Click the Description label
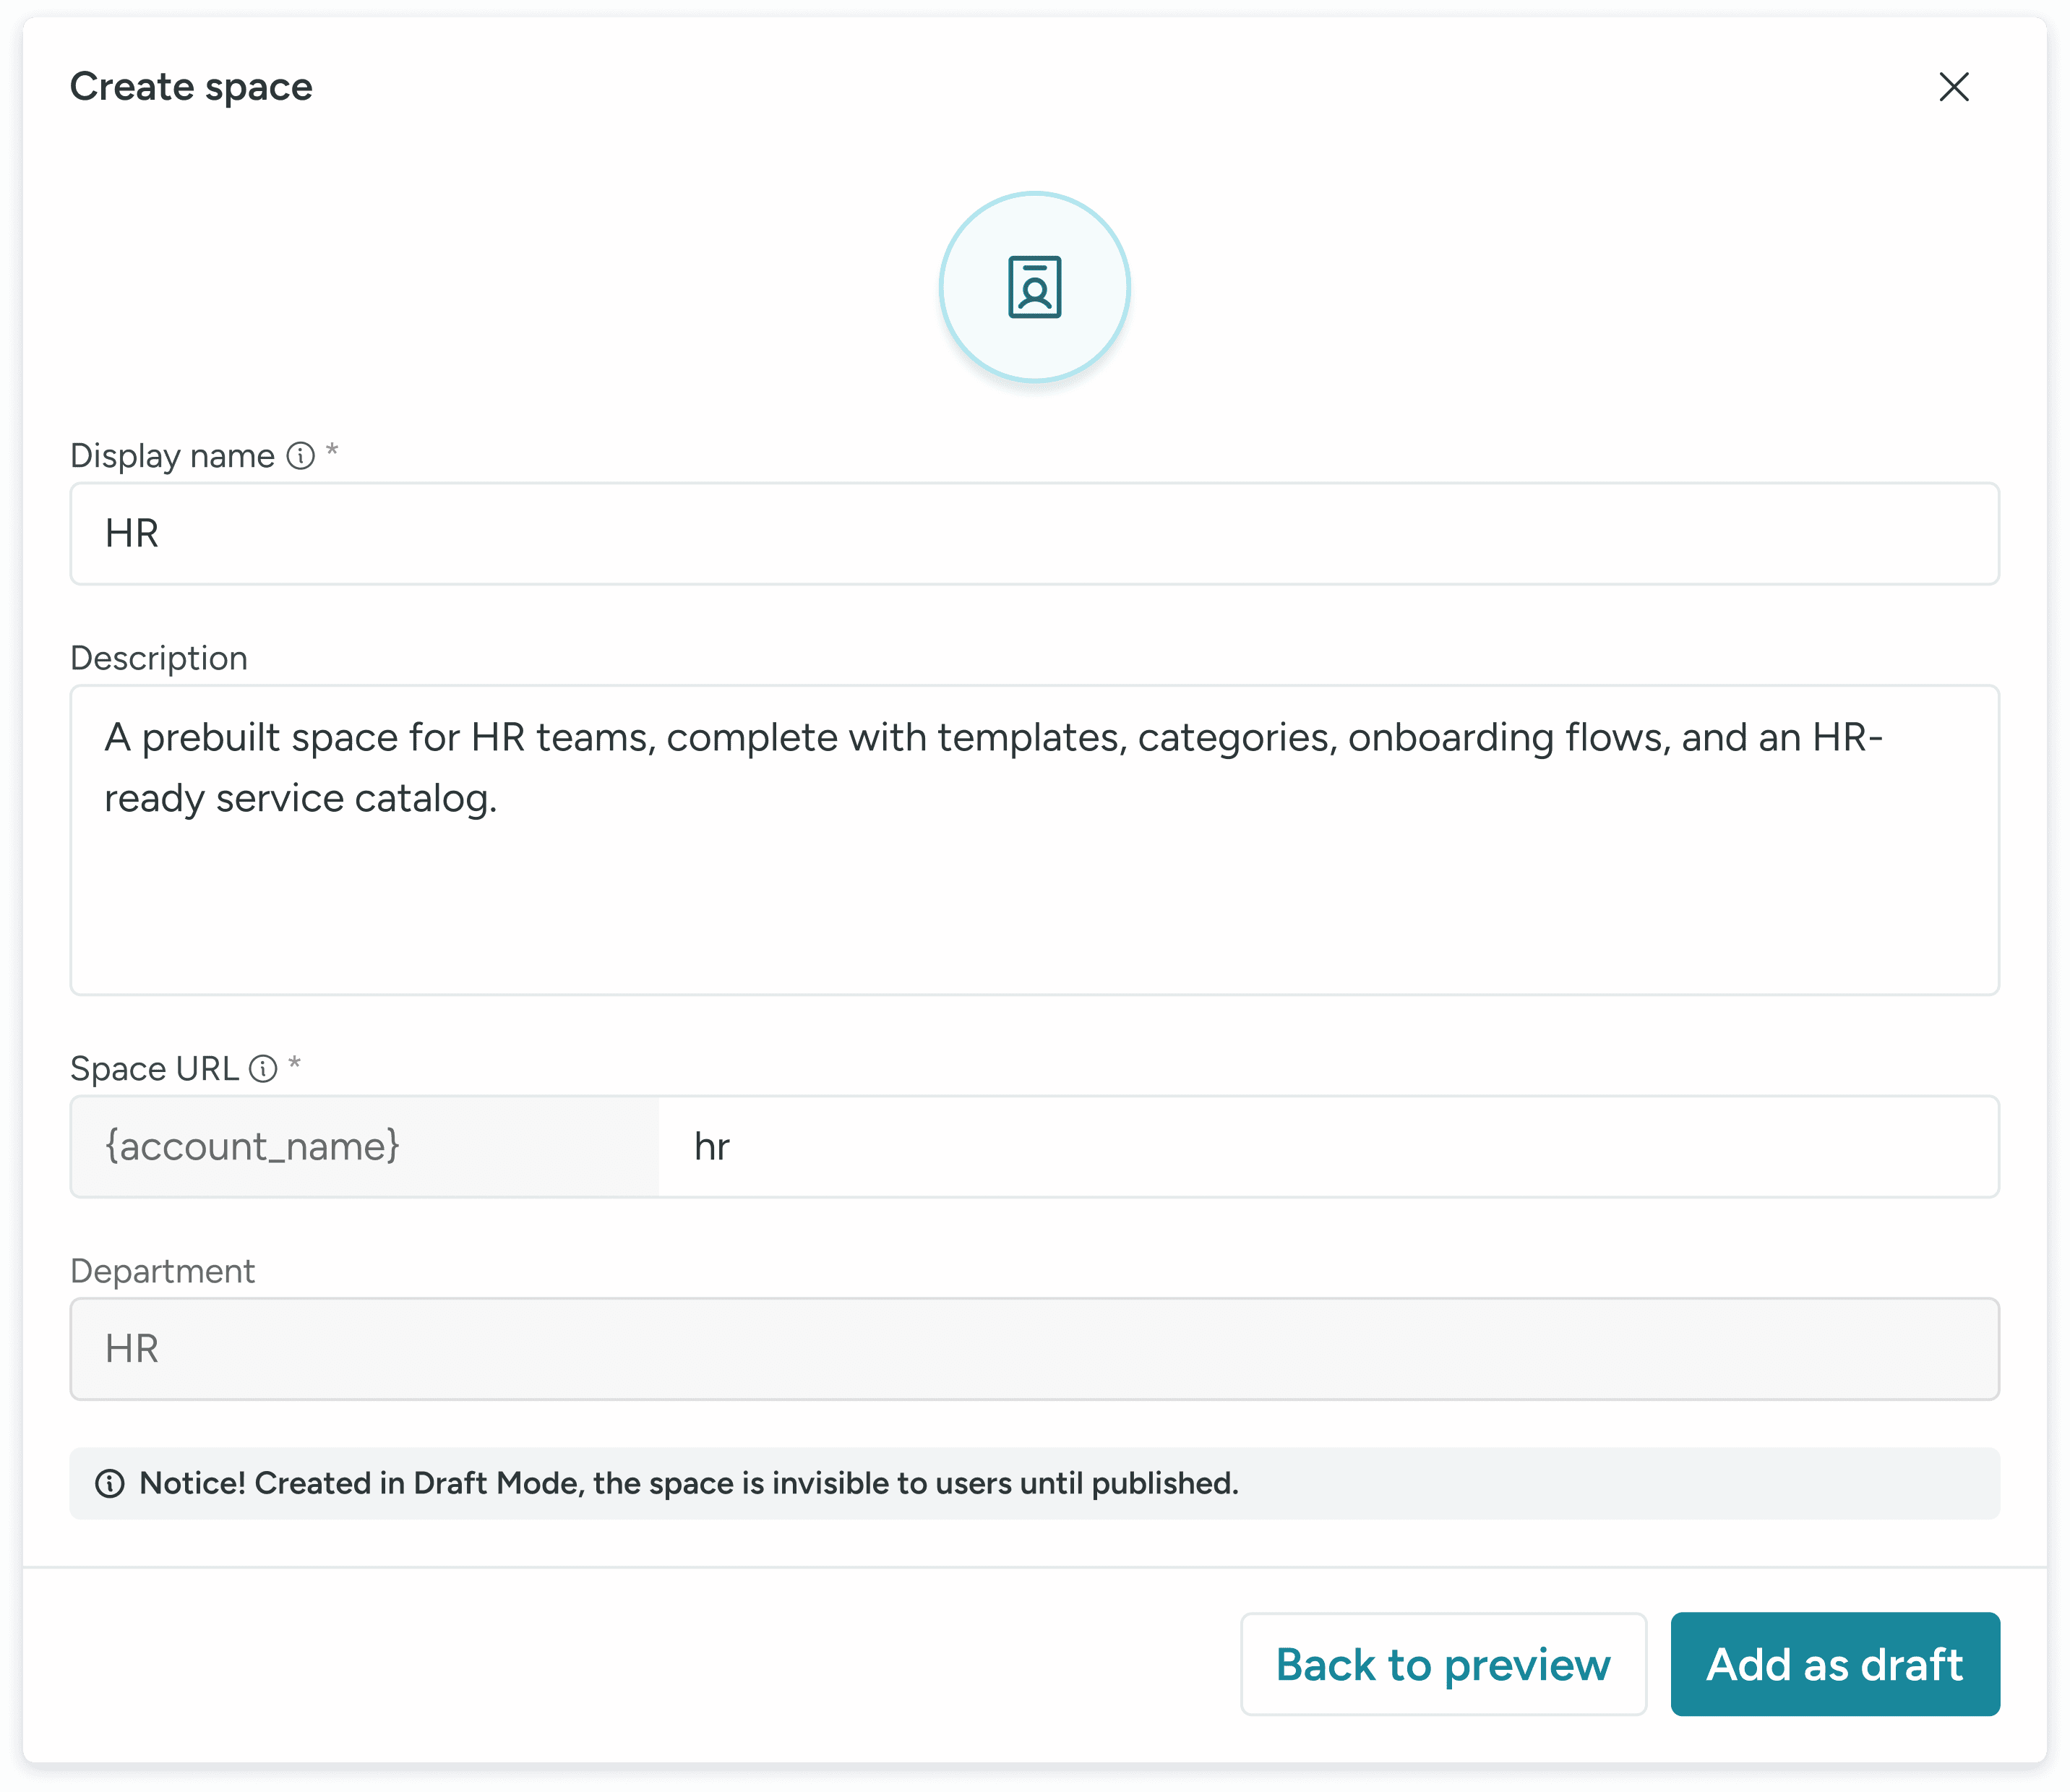 pos(159,658)
